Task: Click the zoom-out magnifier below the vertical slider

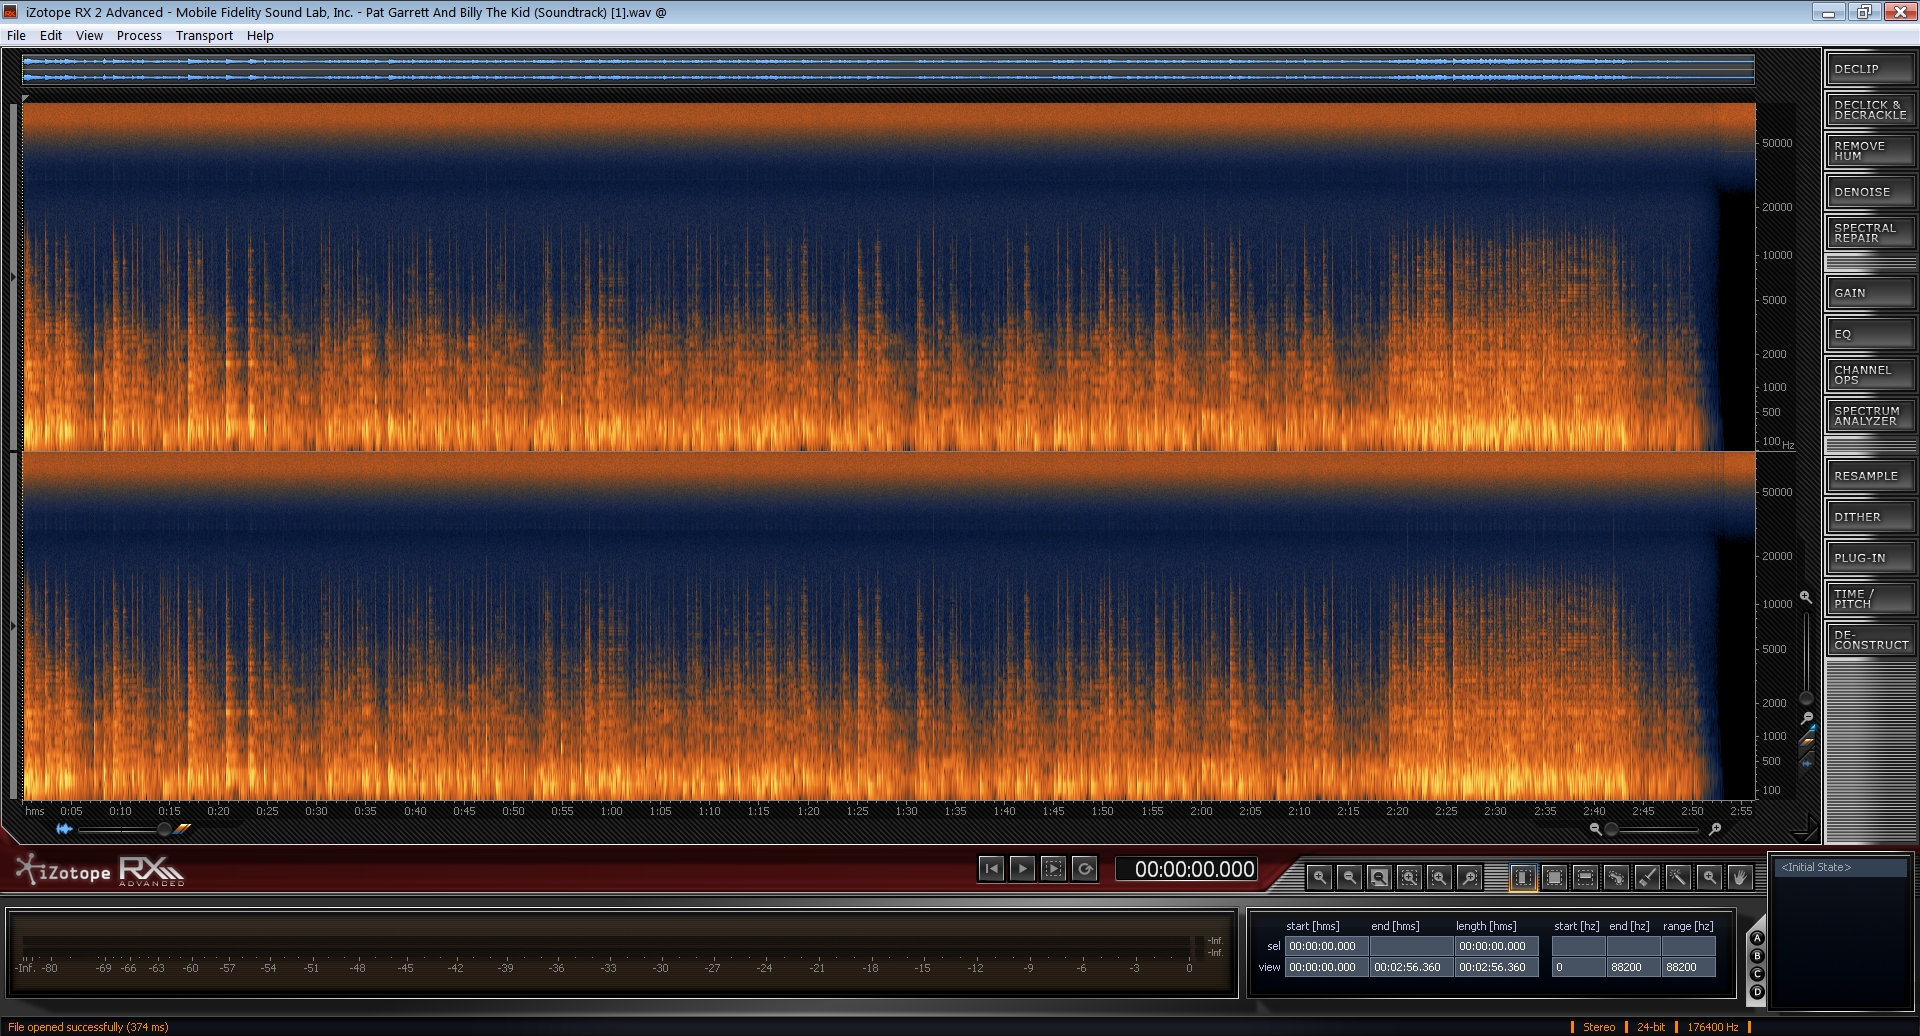Action: [1806, 718]
